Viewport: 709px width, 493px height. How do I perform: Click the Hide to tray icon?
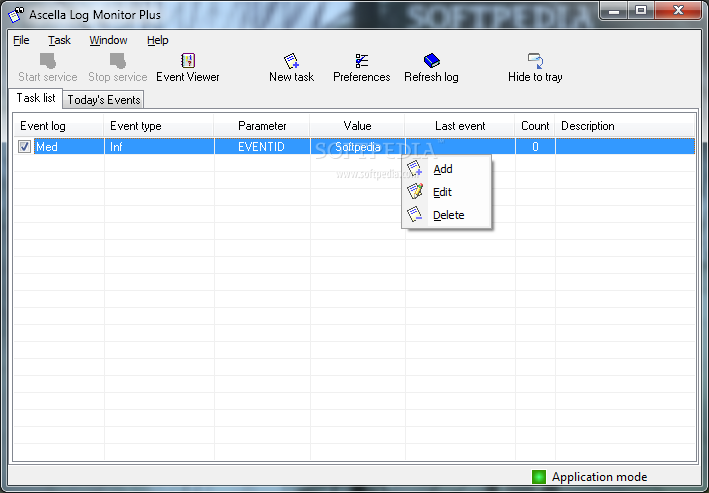coord(535,60)
